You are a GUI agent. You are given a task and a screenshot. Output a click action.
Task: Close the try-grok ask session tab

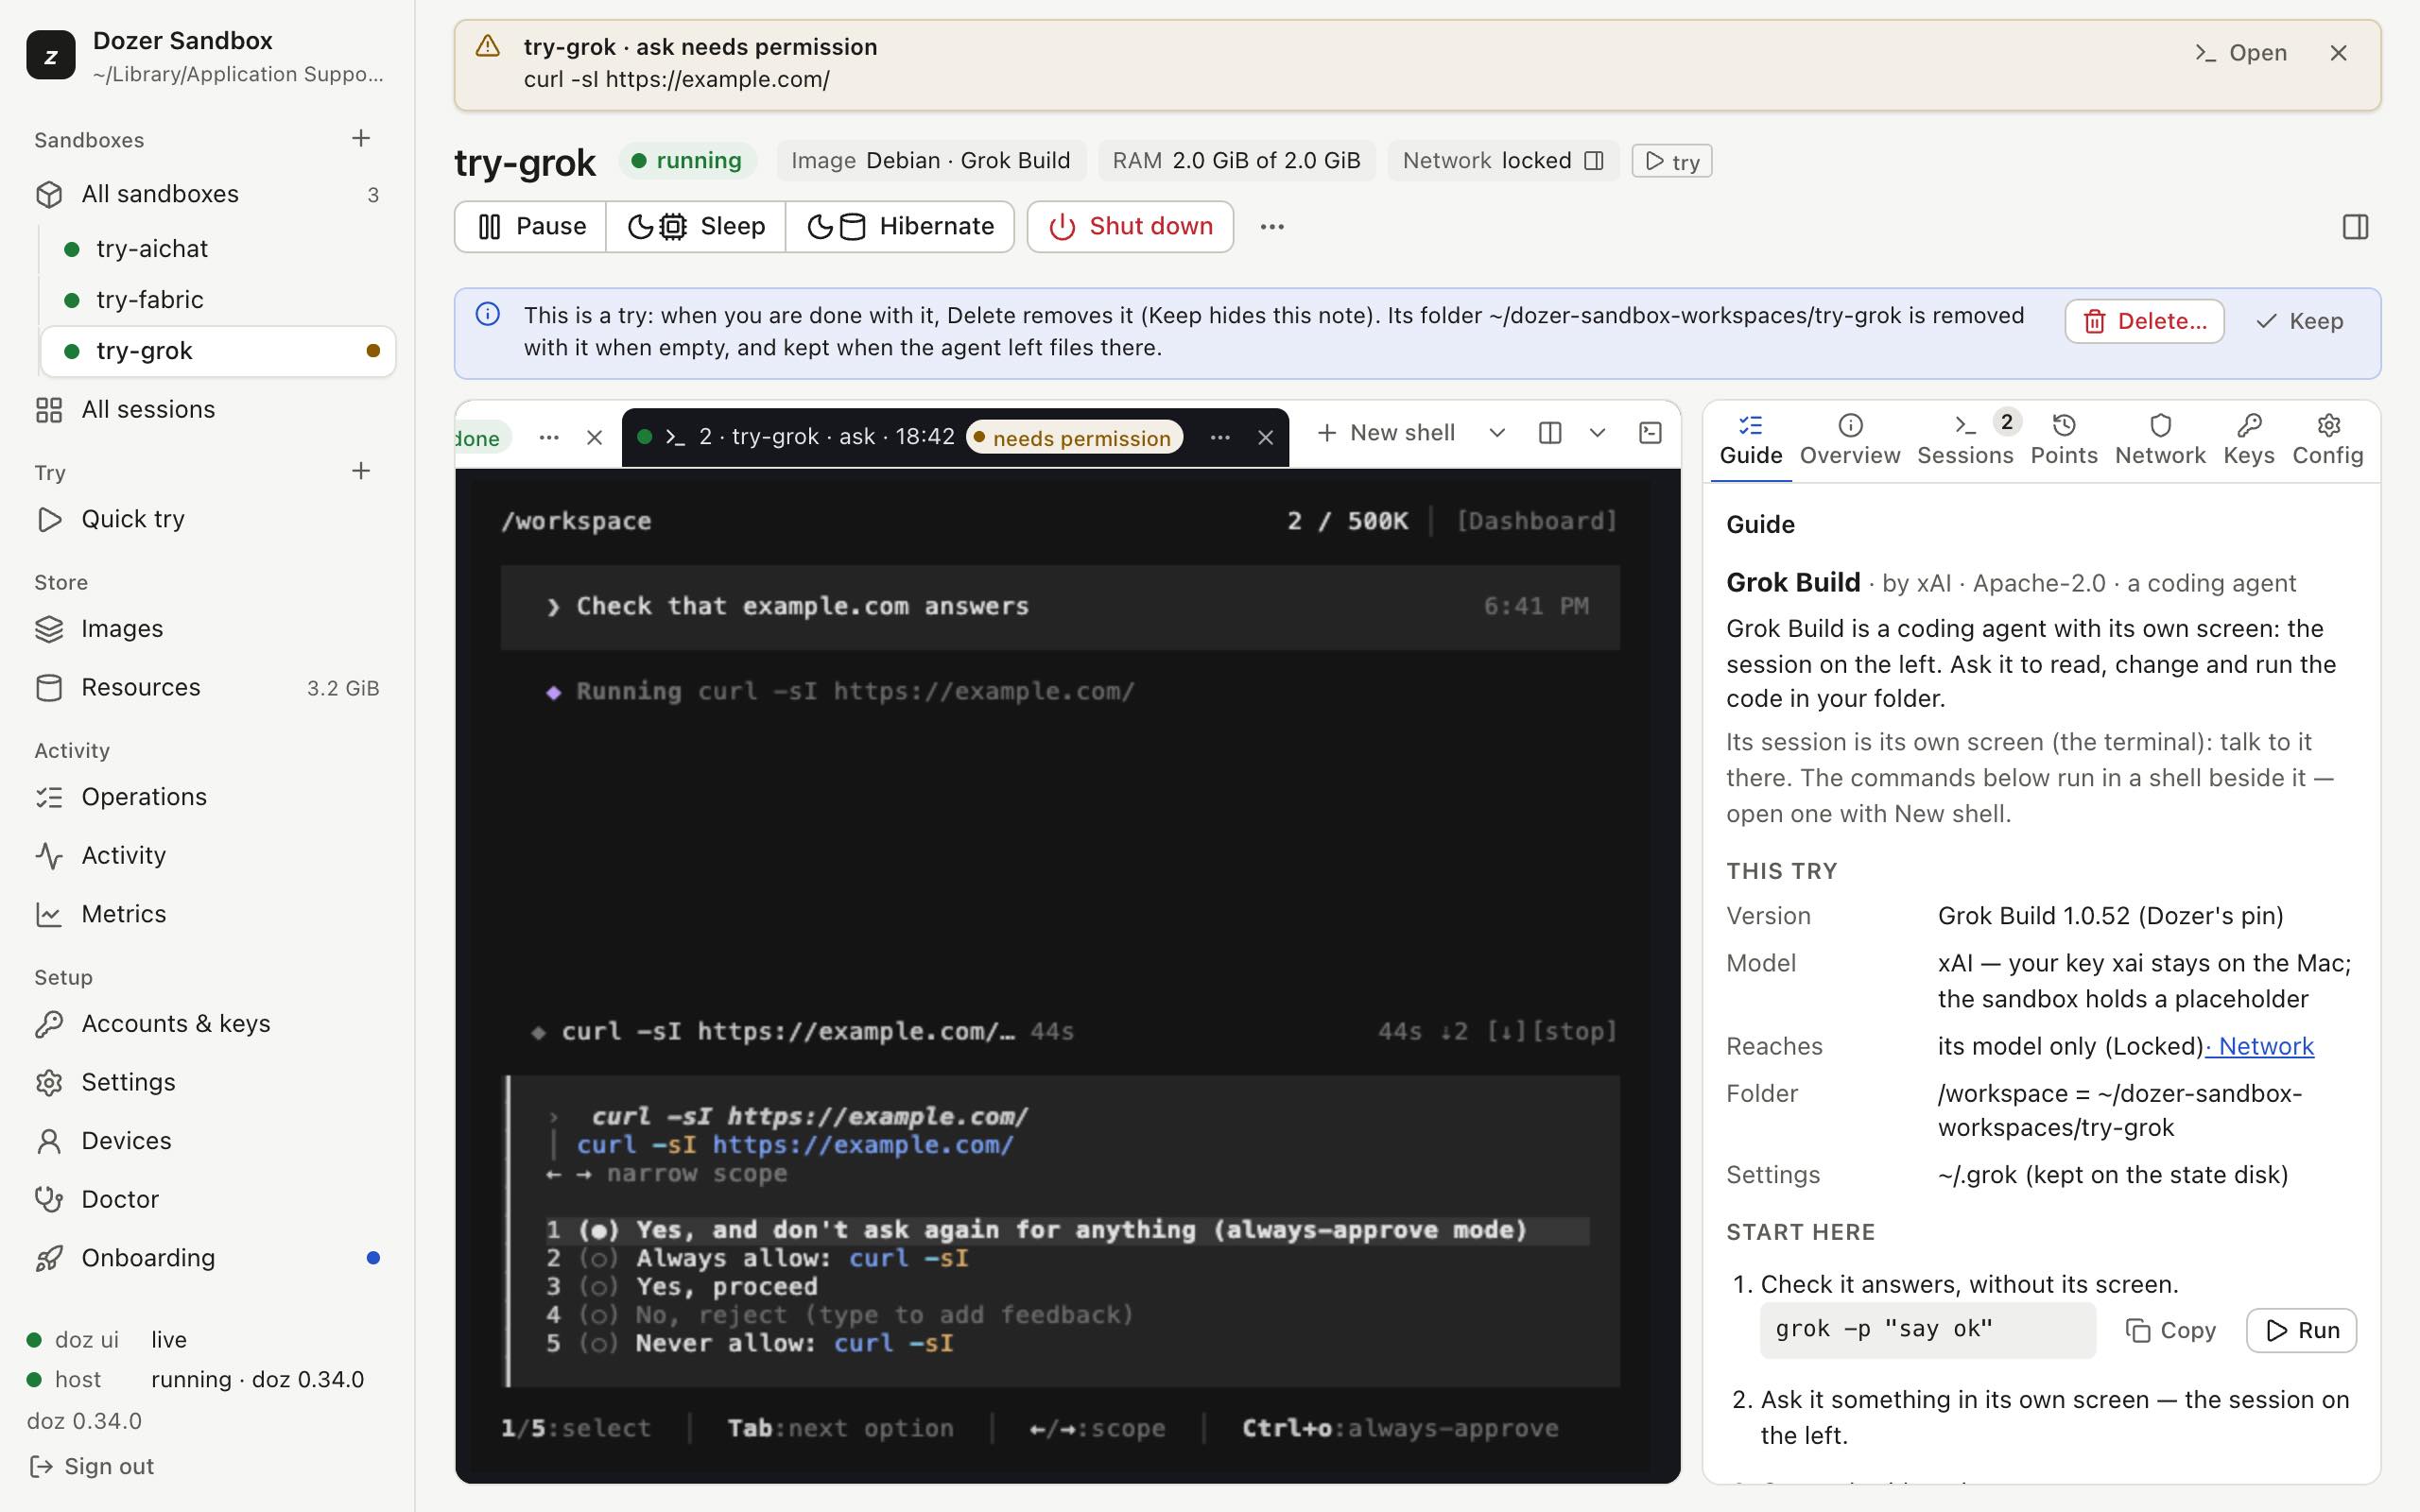1265,438
